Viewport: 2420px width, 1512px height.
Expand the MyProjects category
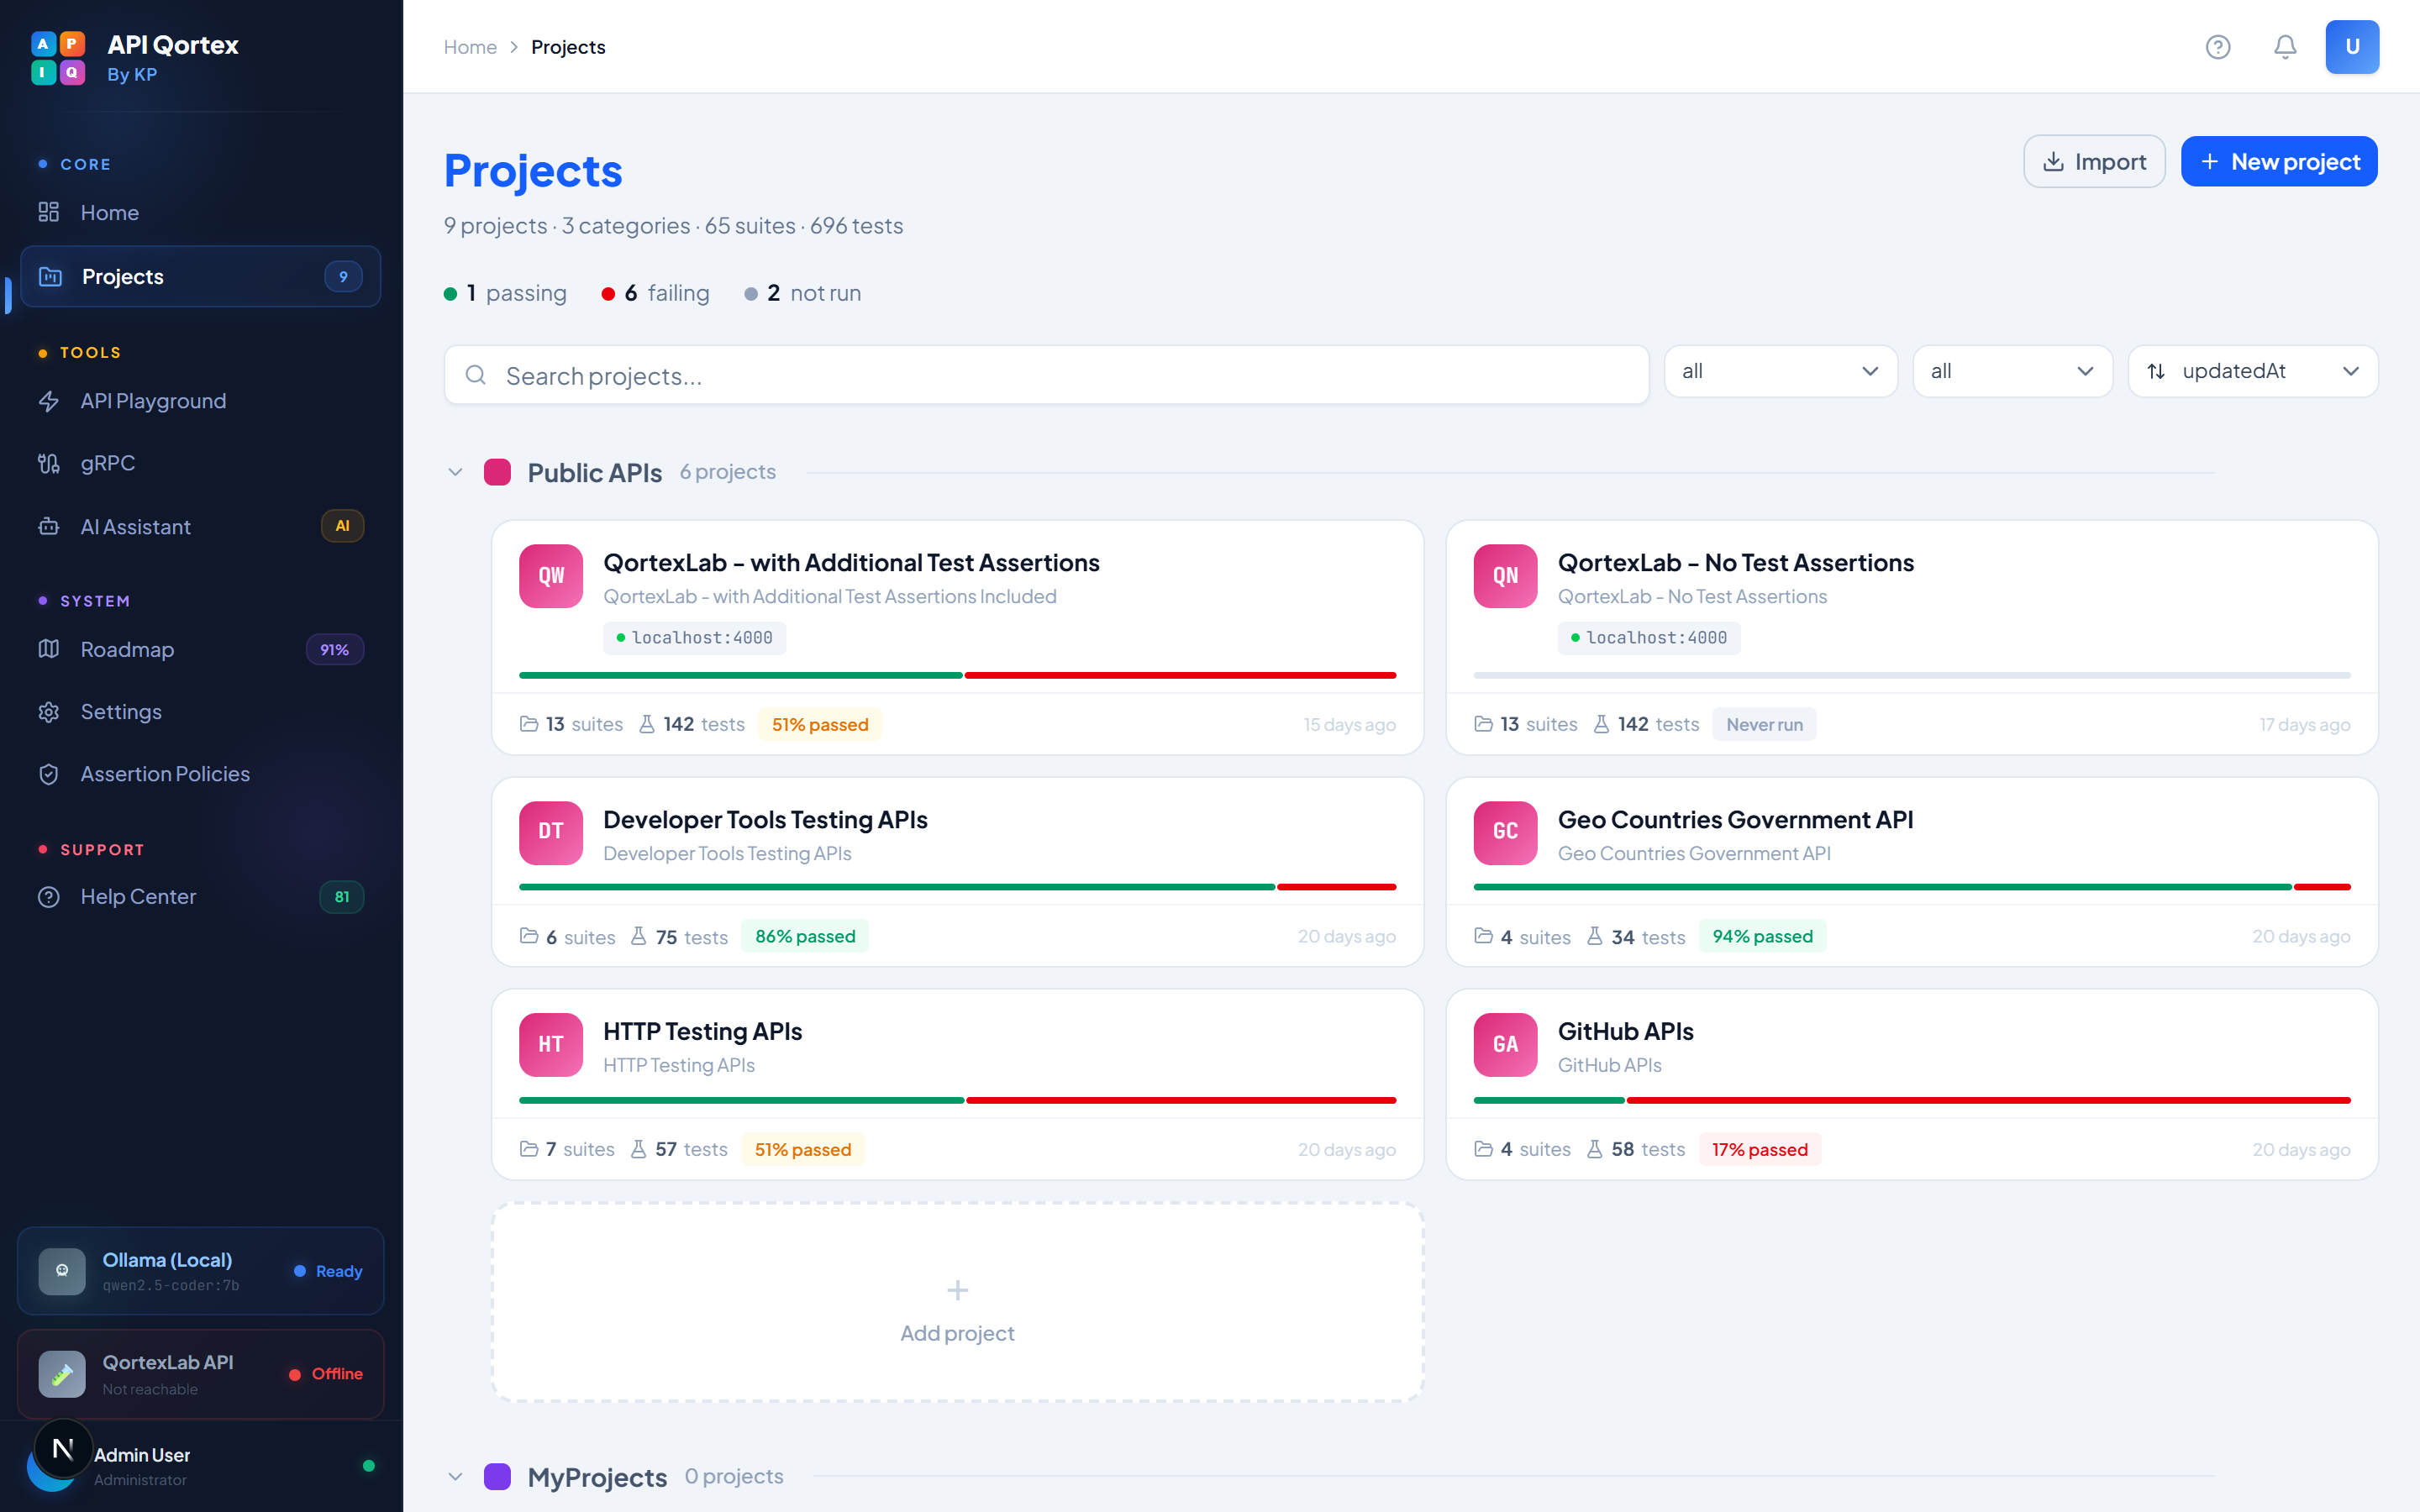(x=455, y=1476)
